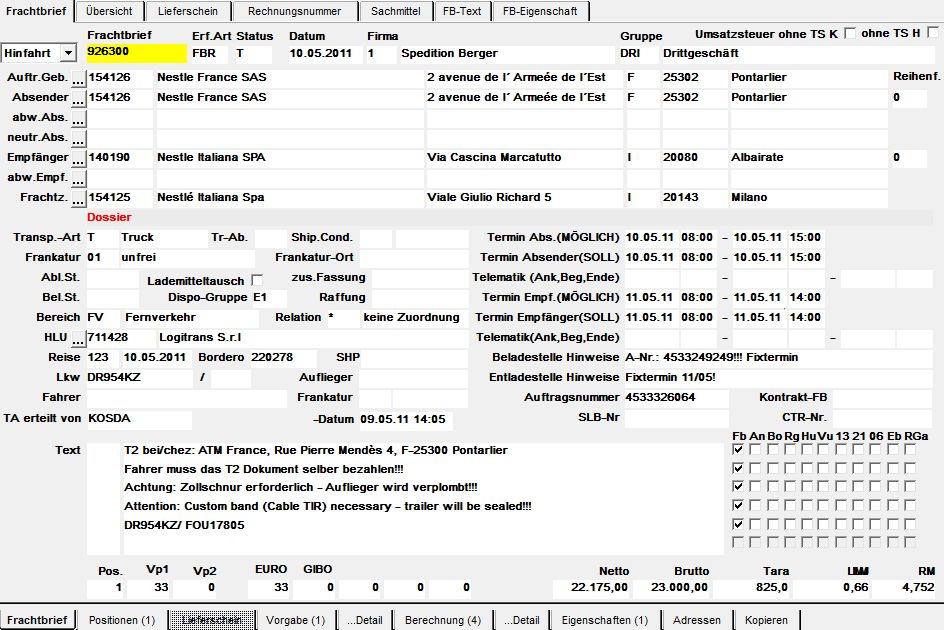Open lookup button next to Empfänger
944x630 pixels.
click(x=78, y=159)
